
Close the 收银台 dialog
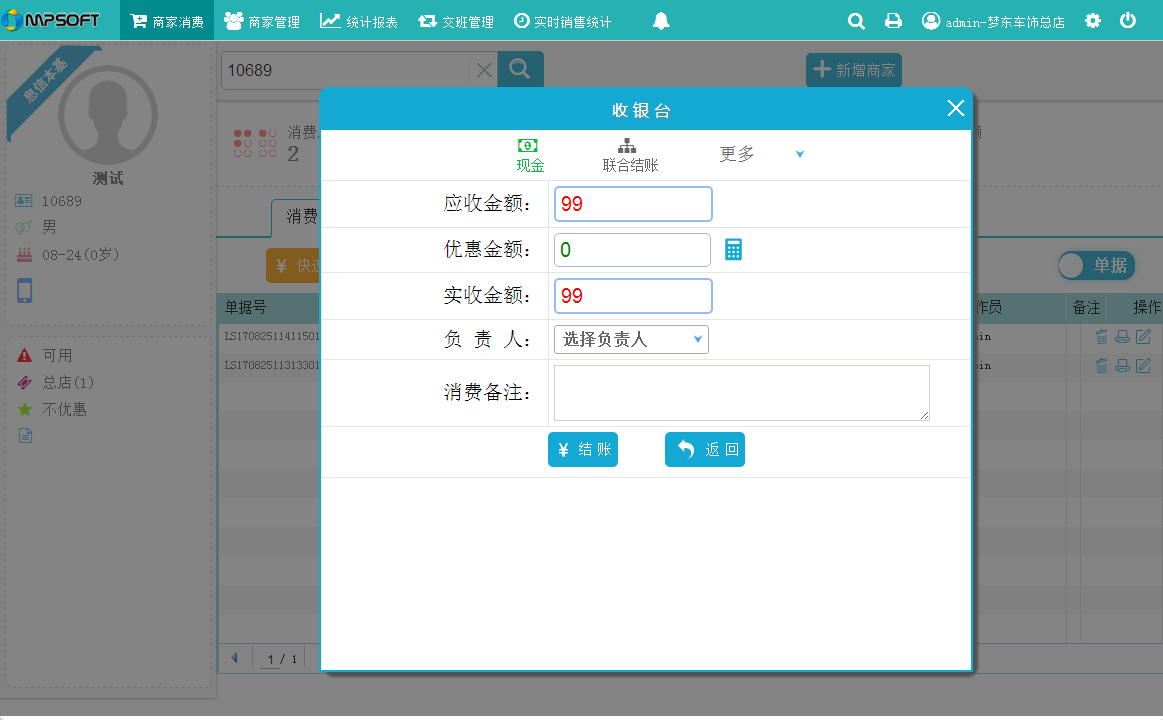(x=955, y=109)
